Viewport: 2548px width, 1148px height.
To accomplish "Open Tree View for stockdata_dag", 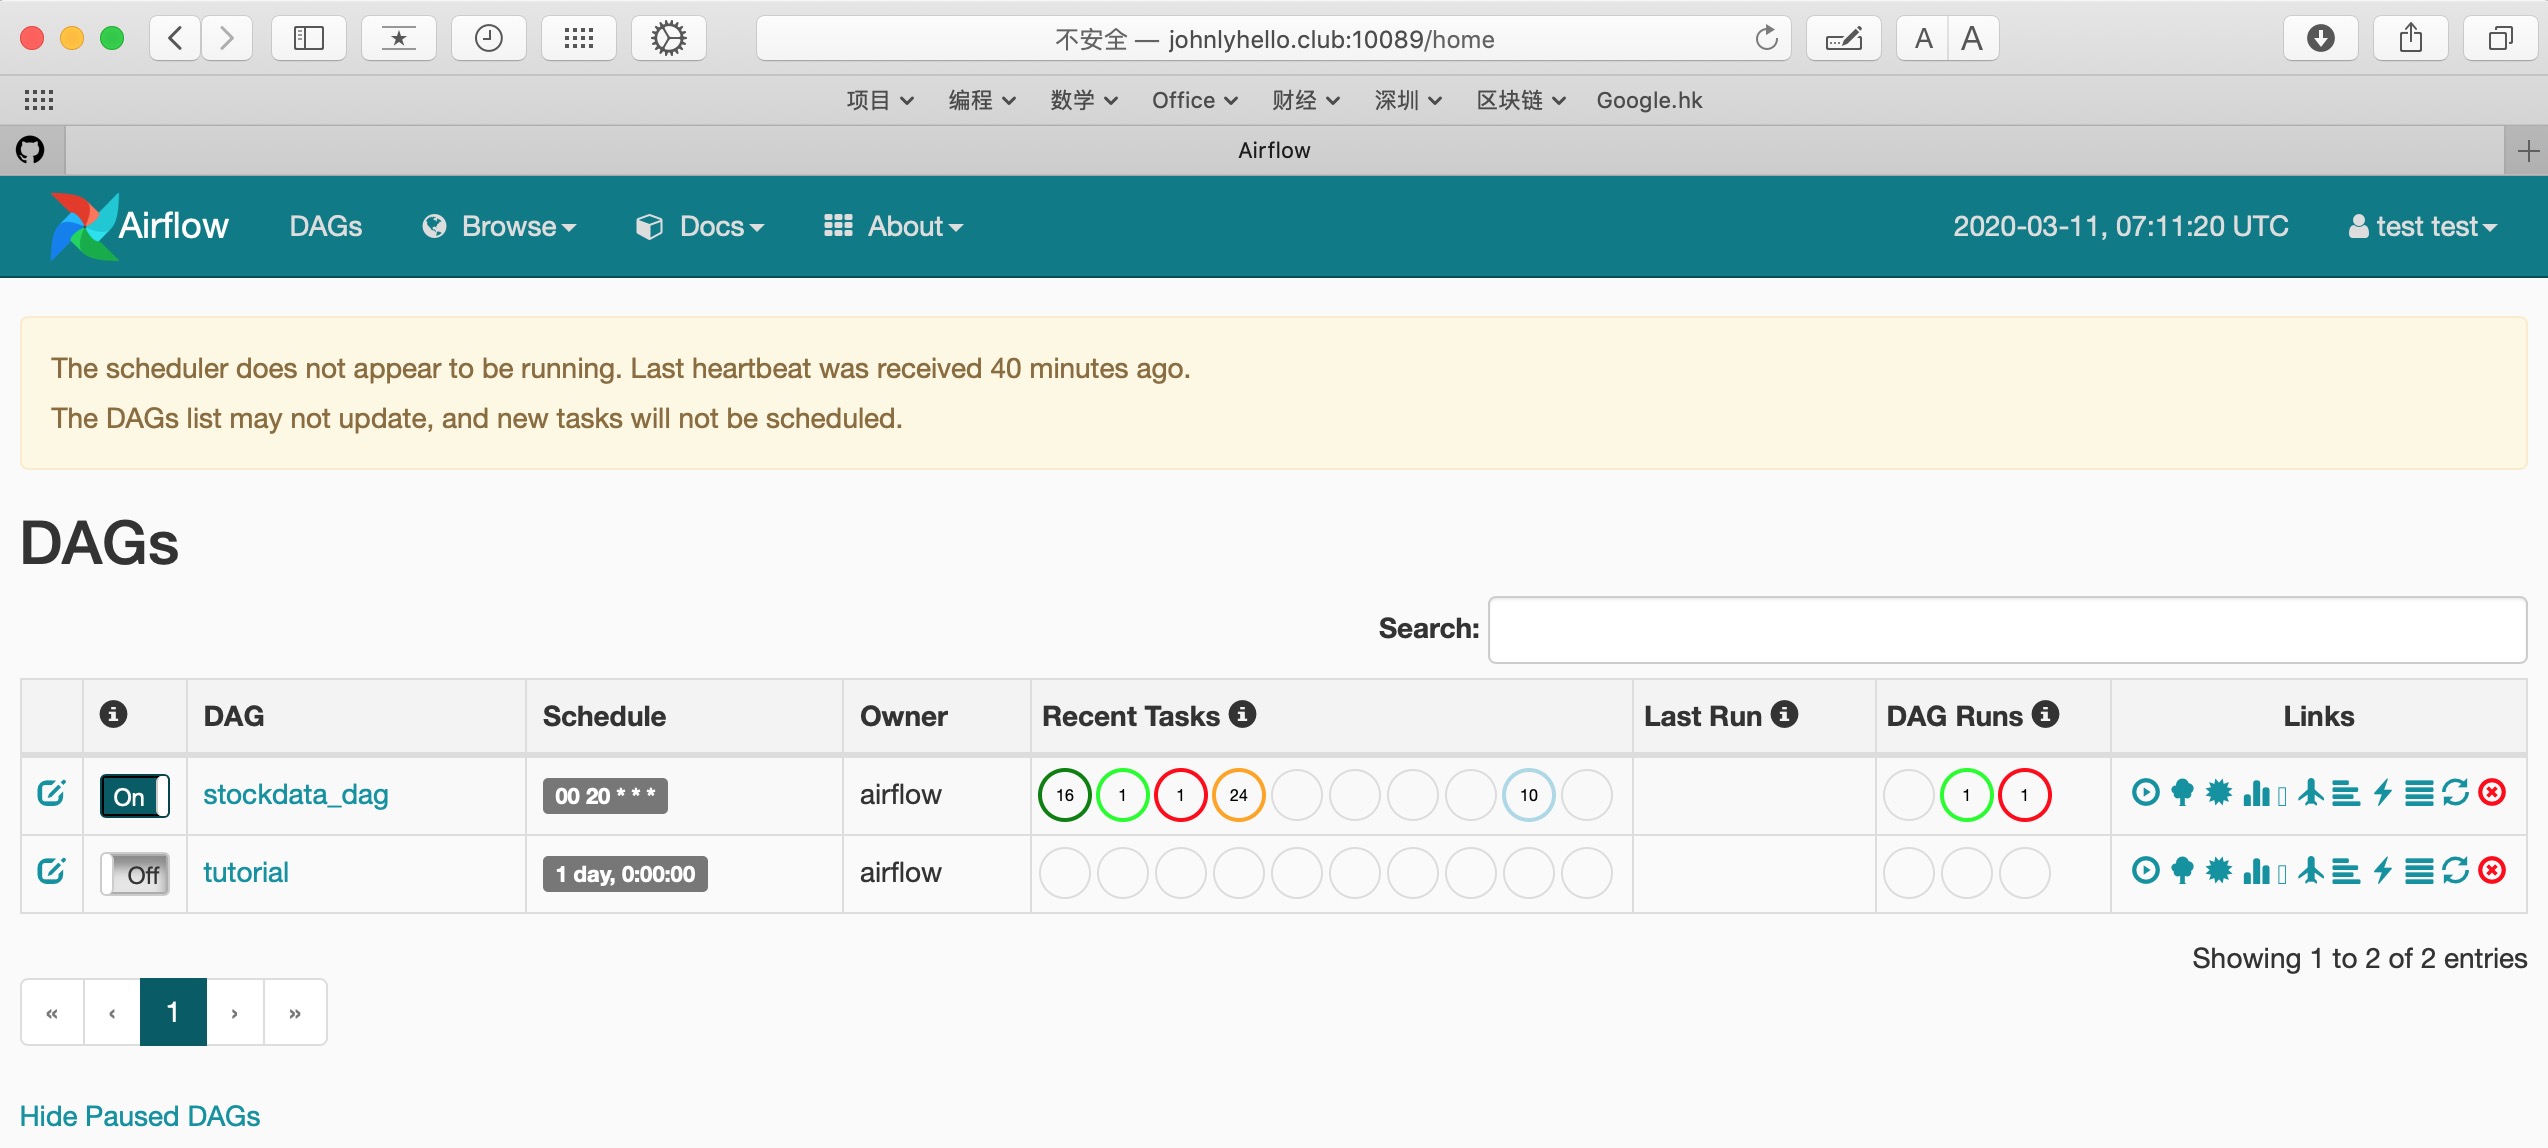I will click(x=2182, y=793).
